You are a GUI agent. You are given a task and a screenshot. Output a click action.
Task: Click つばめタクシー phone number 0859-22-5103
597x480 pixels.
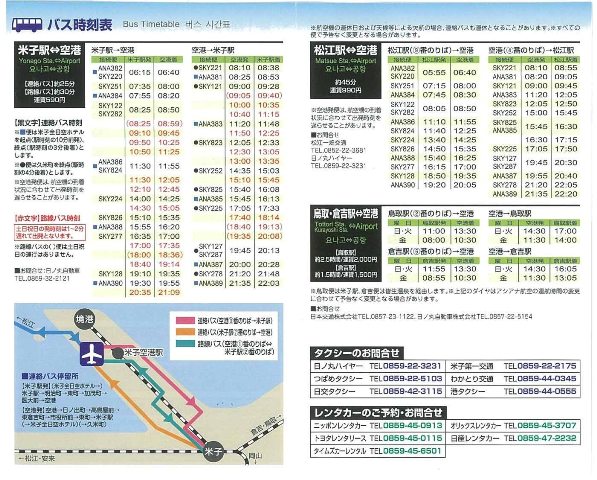pos(412,379)
